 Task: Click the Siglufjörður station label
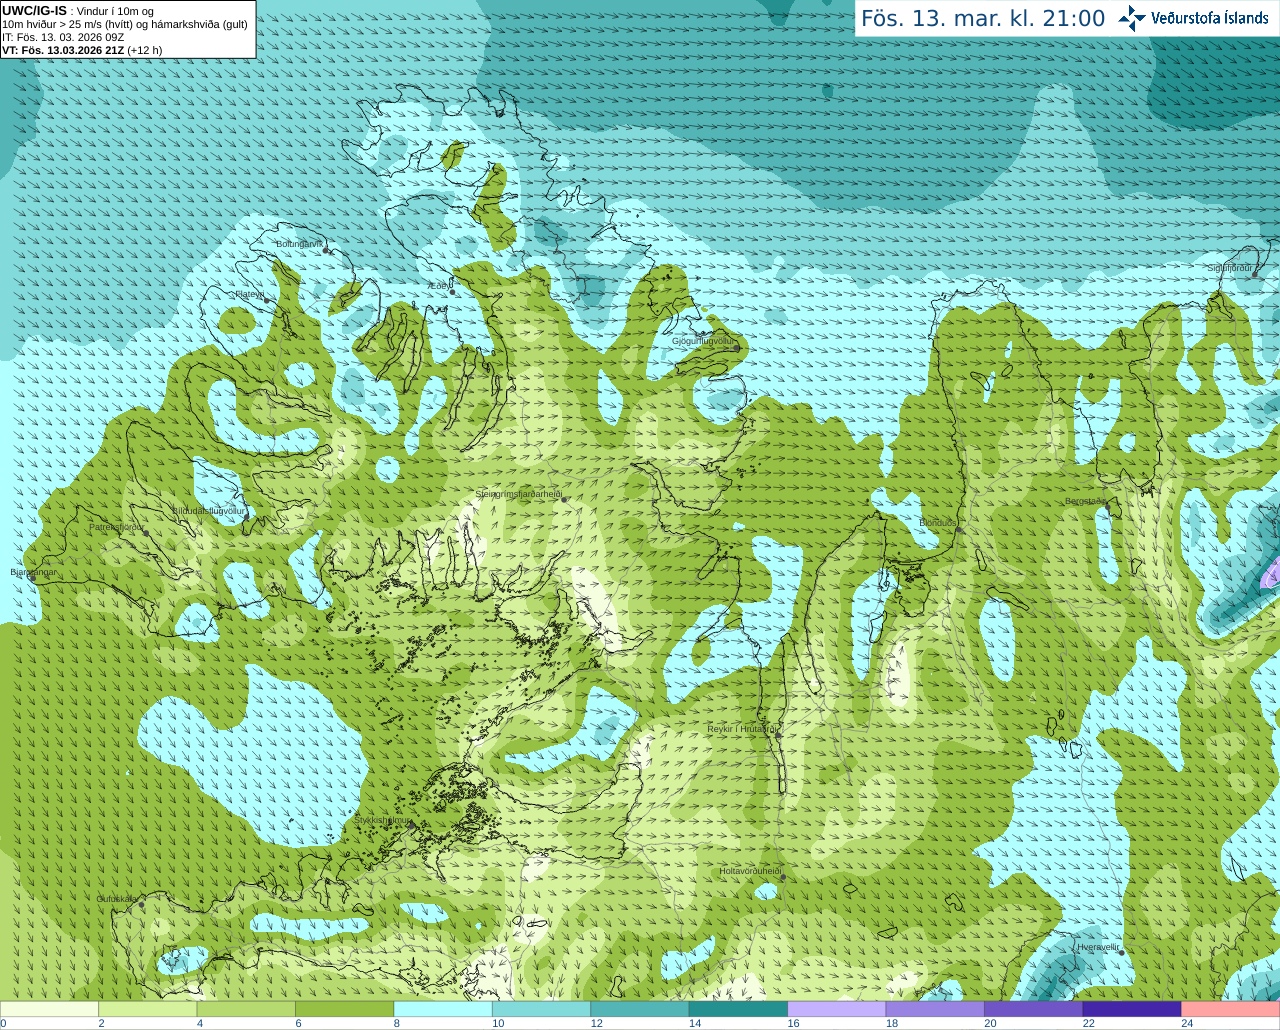pyautogui.click(x=1230, y=268)
